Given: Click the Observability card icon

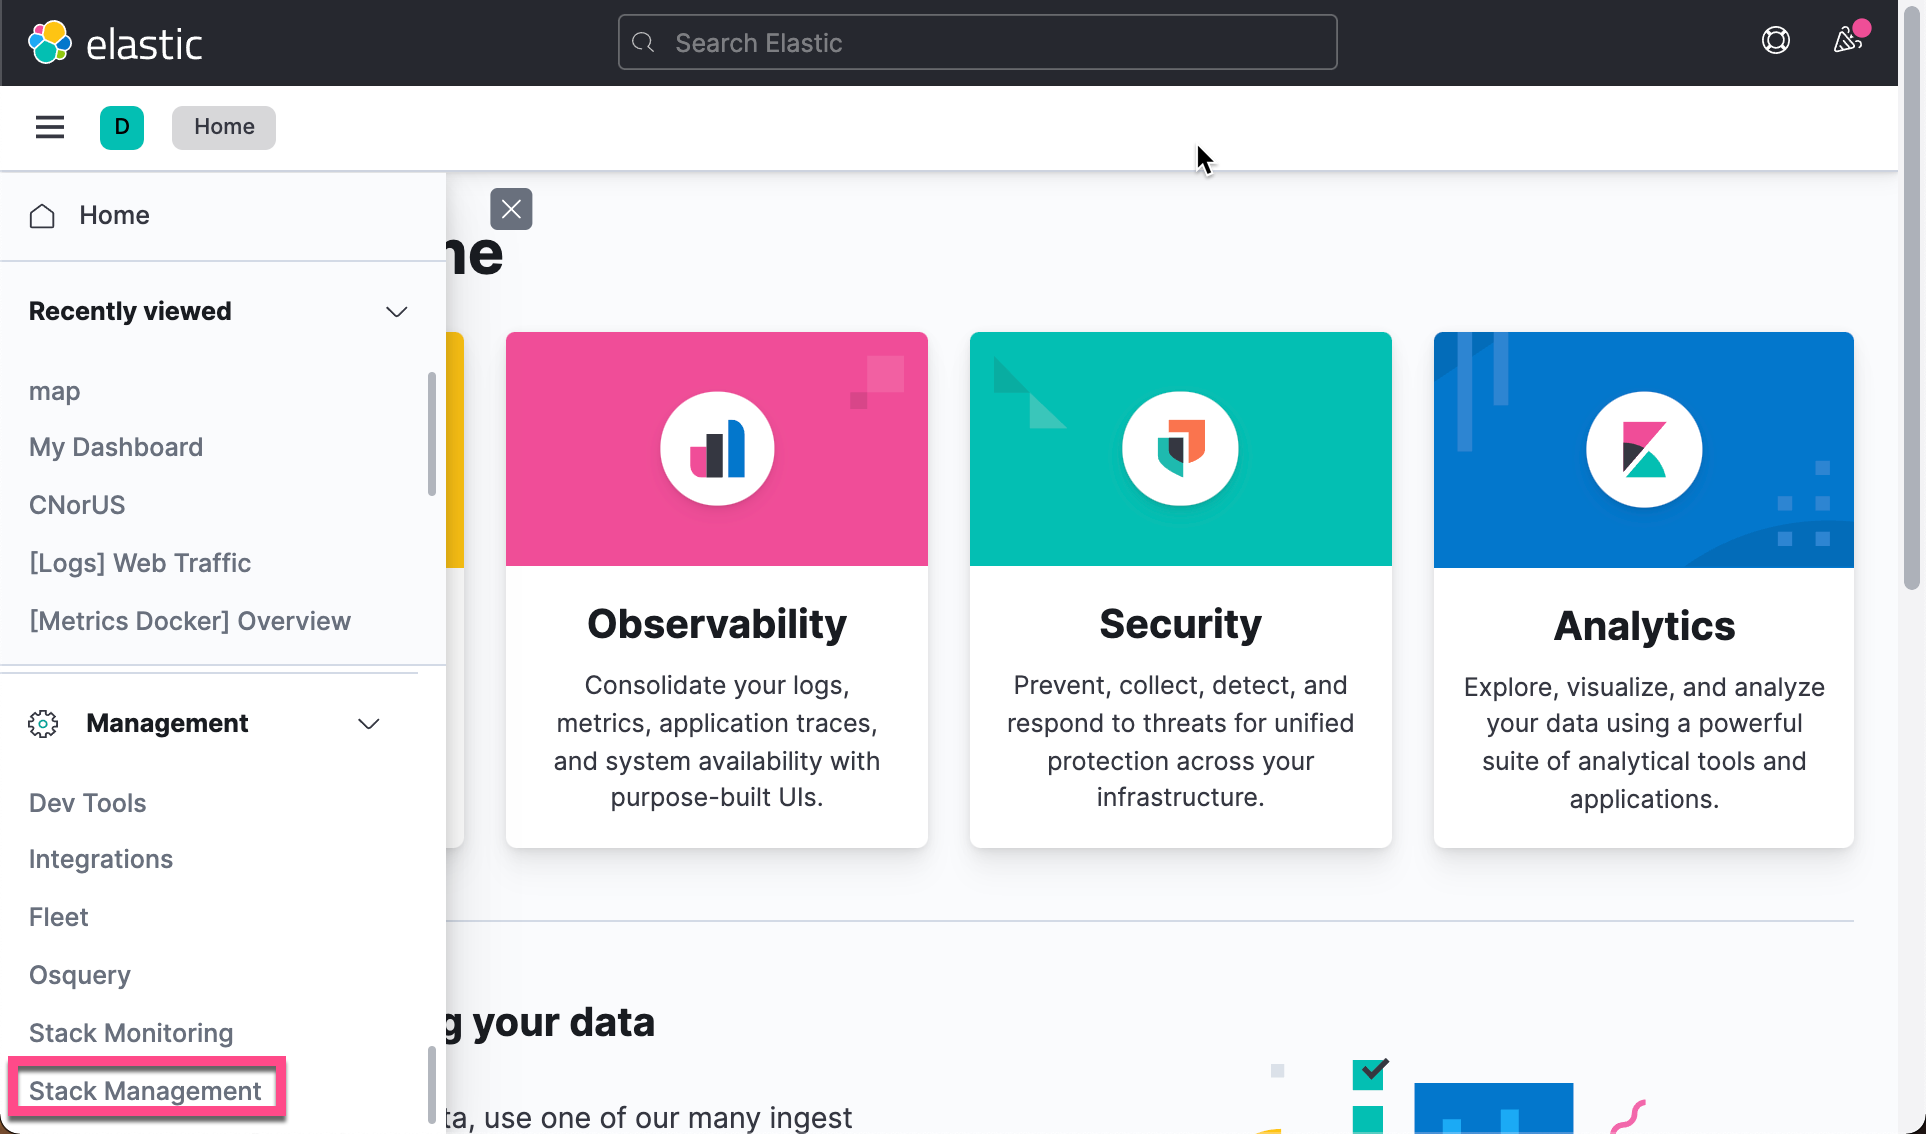Looking at the screenshot, I should [716, 448].
